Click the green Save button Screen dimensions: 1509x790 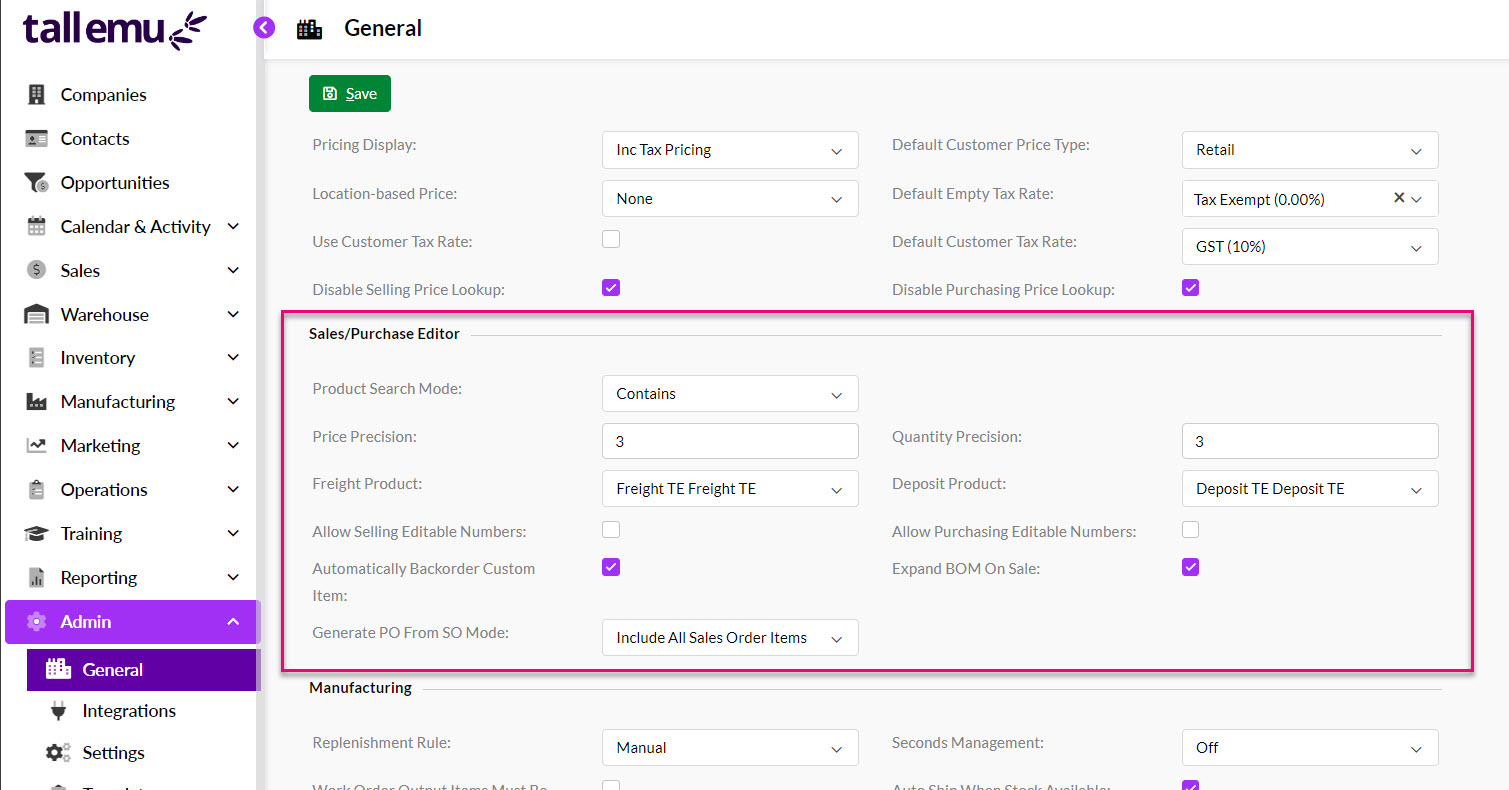349,93
